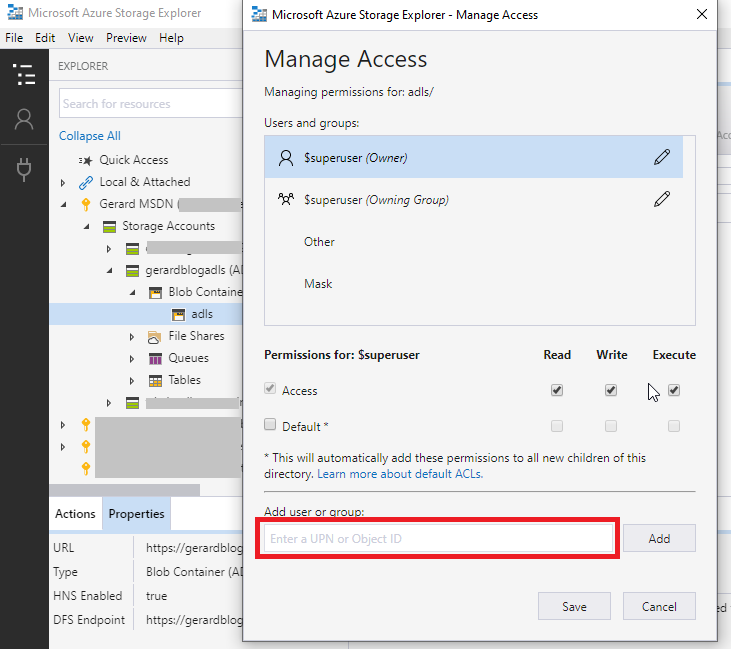The image size is (731, 649).
Task: Click the DFS Endpoint property label
Action: click(x=89, y=620)
